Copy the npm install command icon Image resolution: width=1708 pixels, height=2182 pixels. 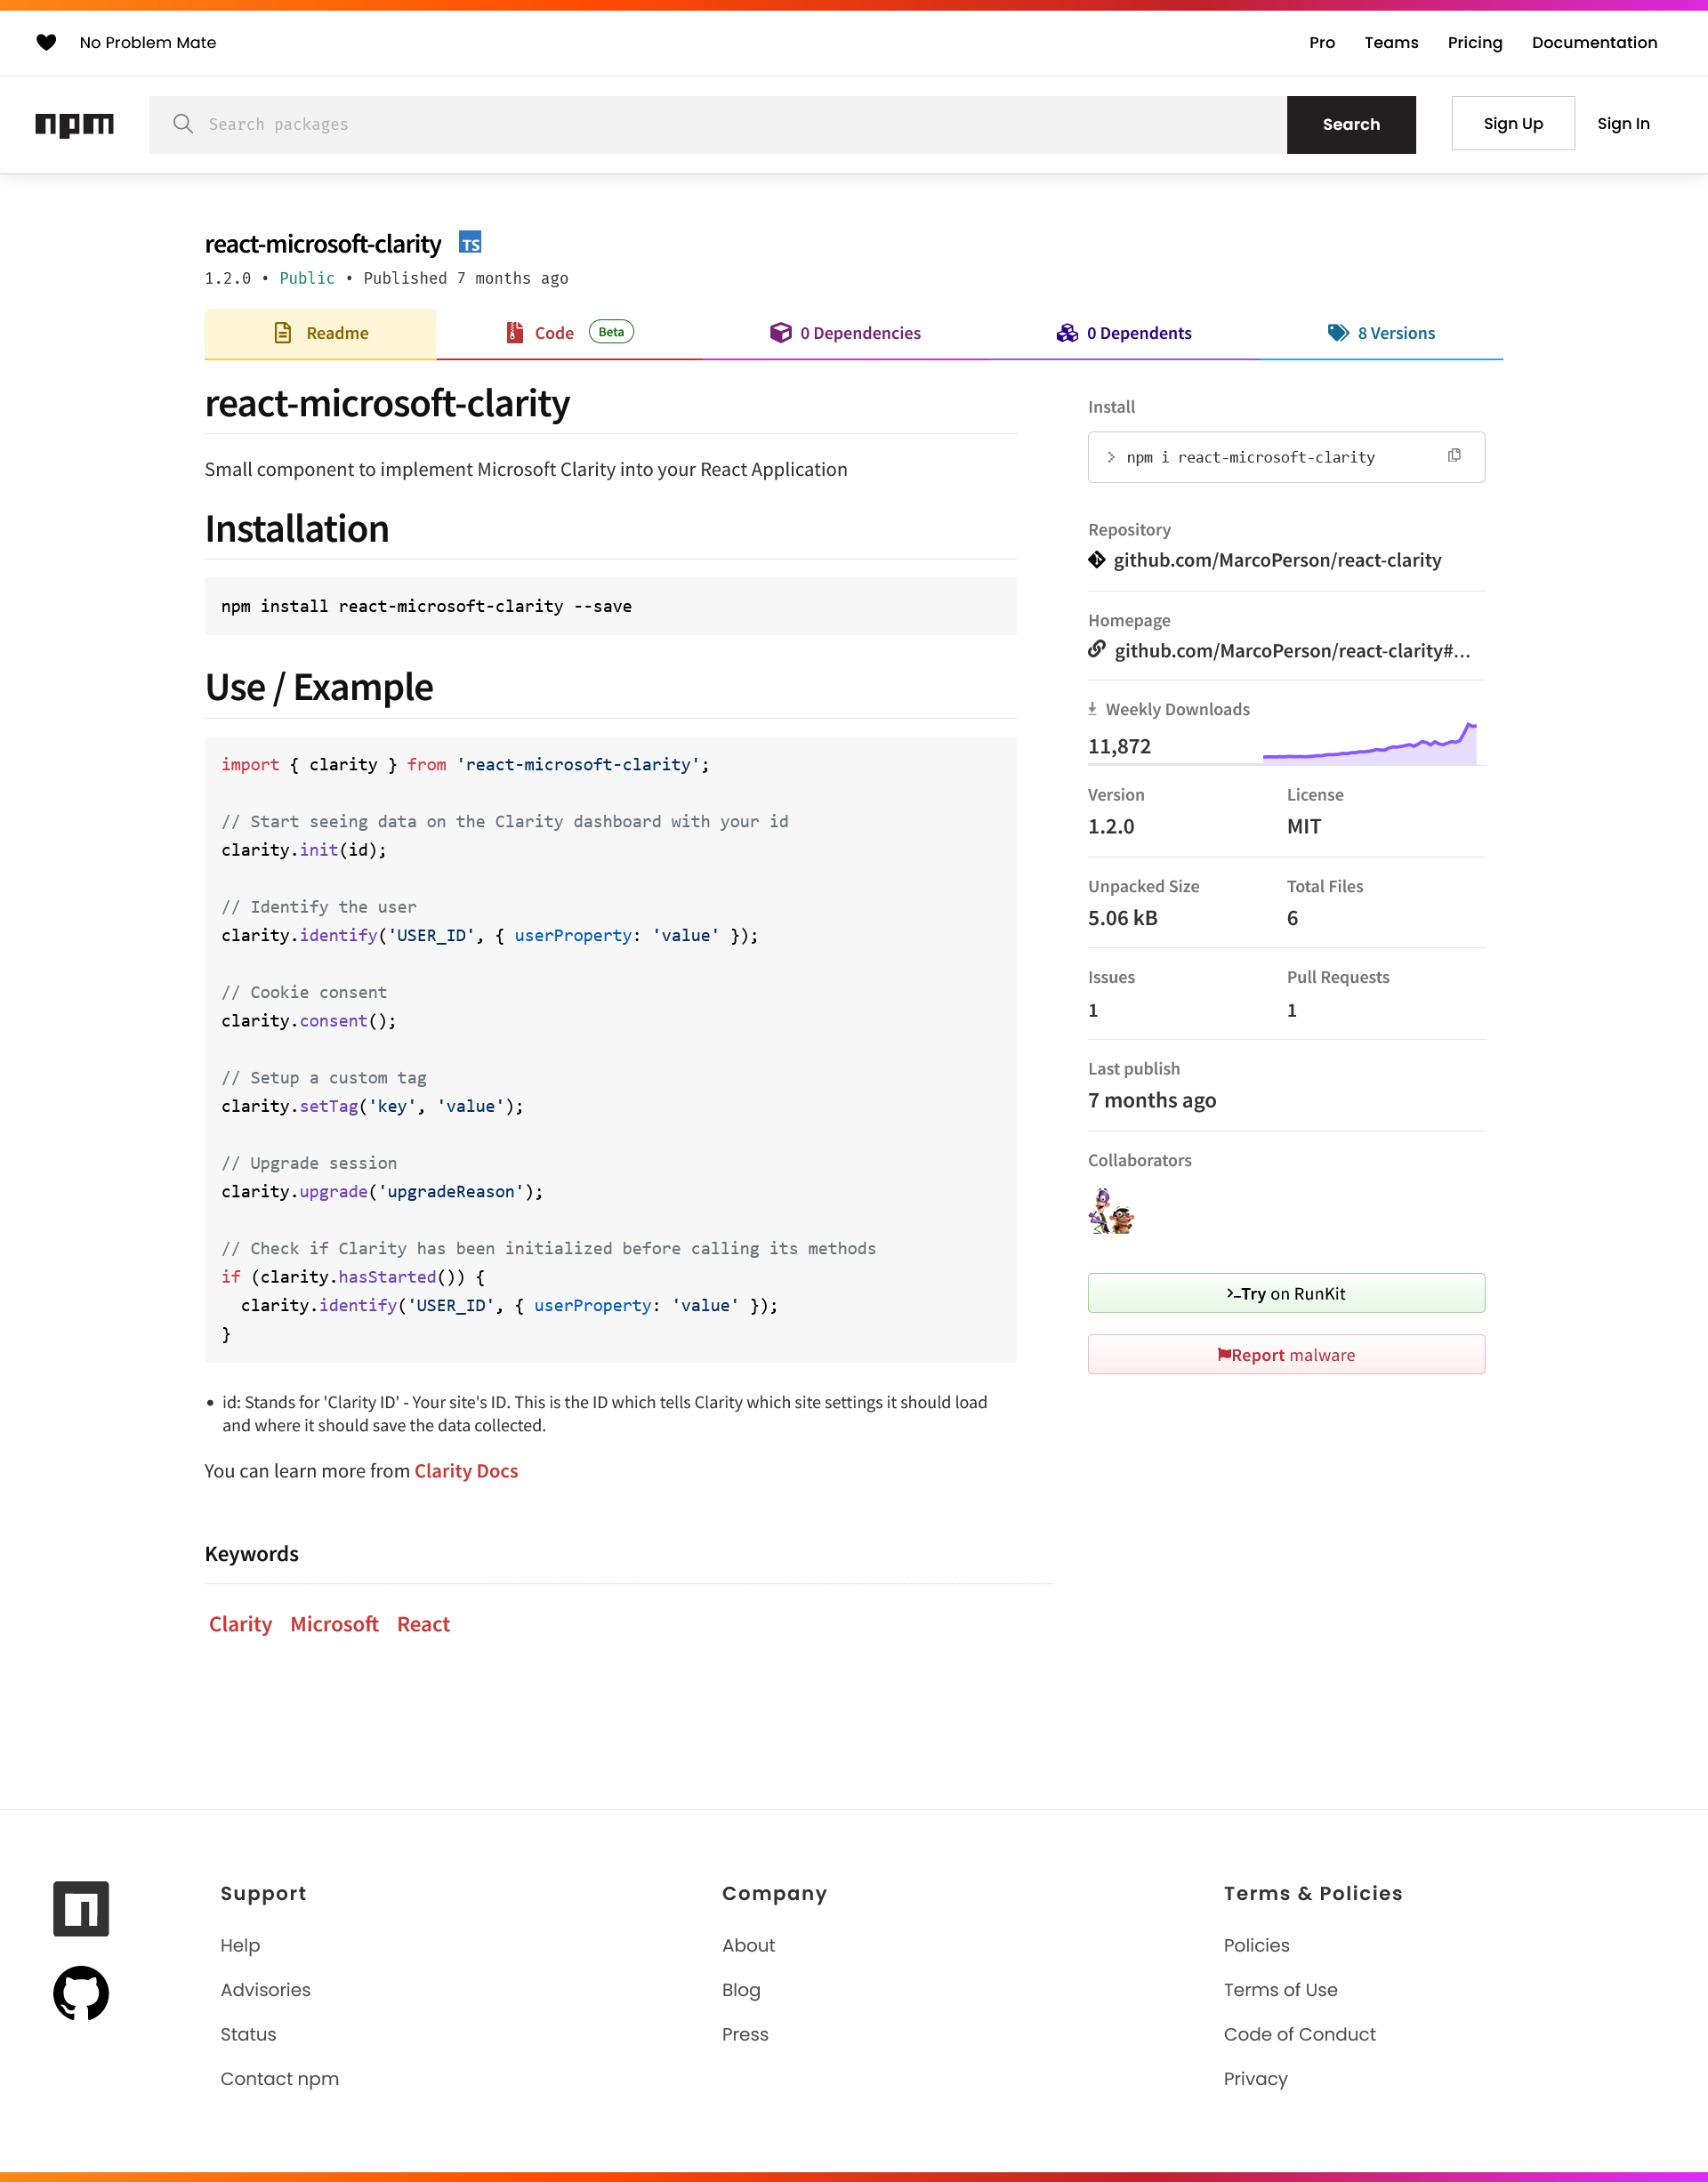tap(1454, 456)
